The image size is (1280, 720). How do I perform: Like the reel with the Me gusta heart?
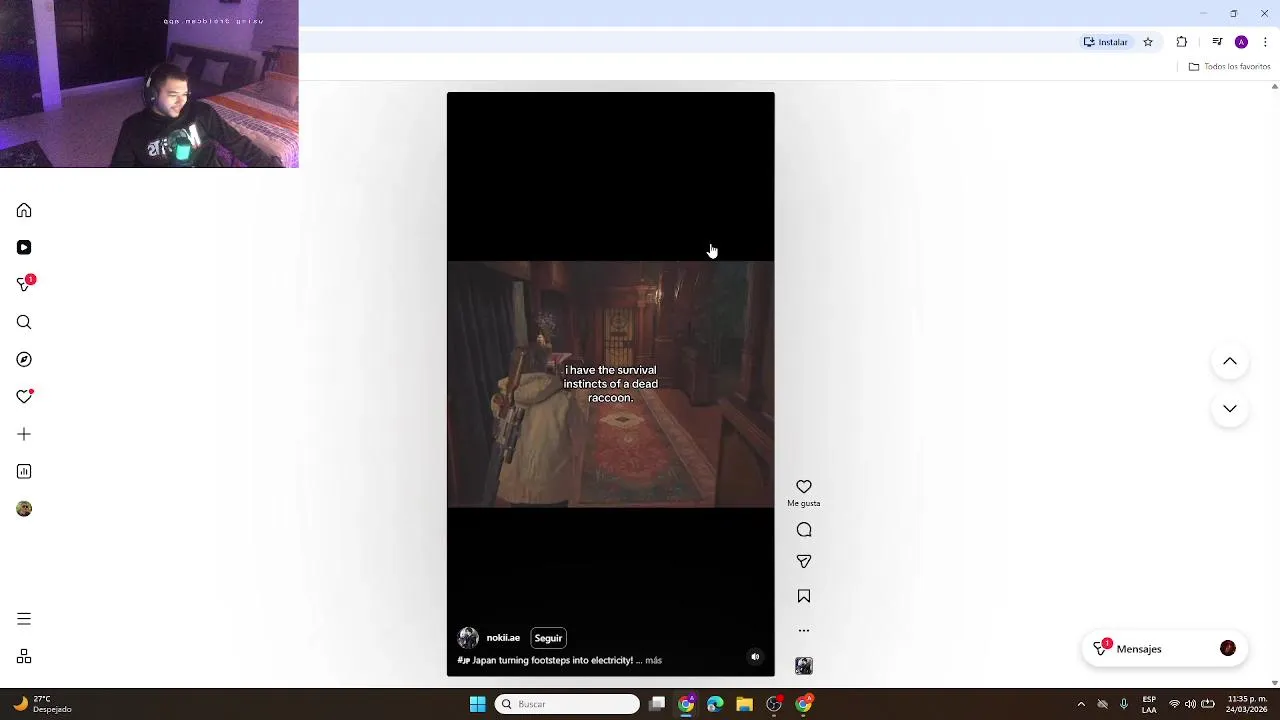[x=804, y=487]
